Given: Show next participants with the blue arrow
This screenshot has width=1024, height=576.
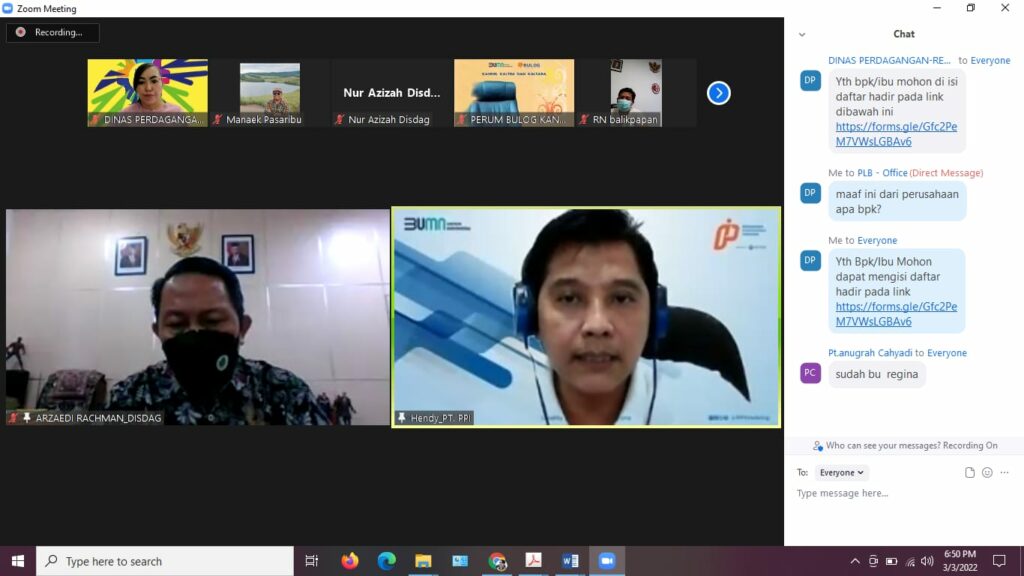Looking at the screenshot, I should pos(718,93).
